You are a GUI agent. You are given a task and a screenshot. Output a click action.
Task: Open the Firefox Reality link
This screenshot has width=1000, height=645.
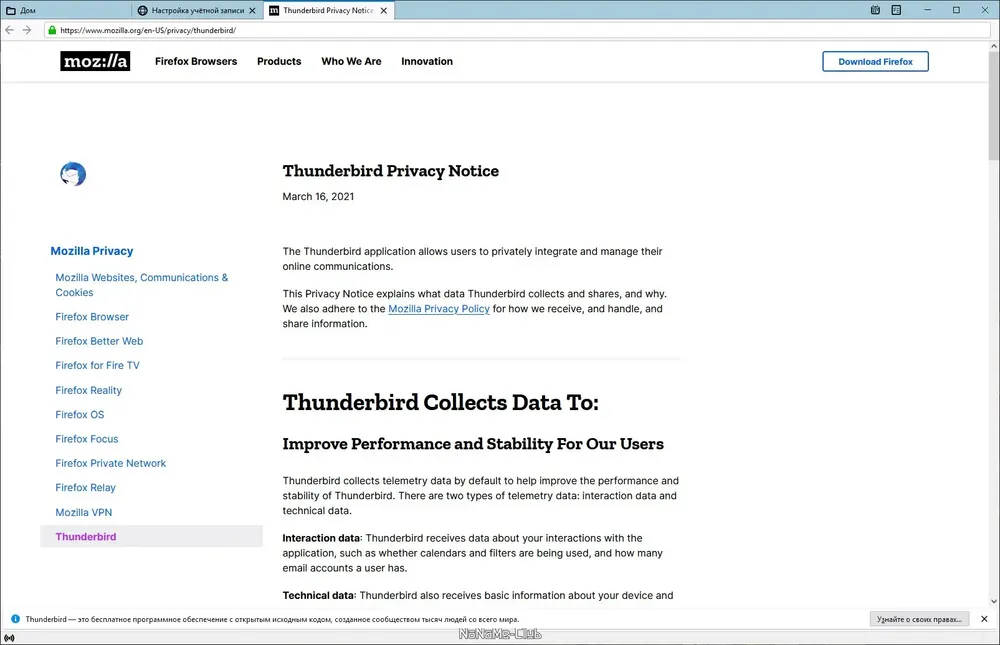[88, 390]
